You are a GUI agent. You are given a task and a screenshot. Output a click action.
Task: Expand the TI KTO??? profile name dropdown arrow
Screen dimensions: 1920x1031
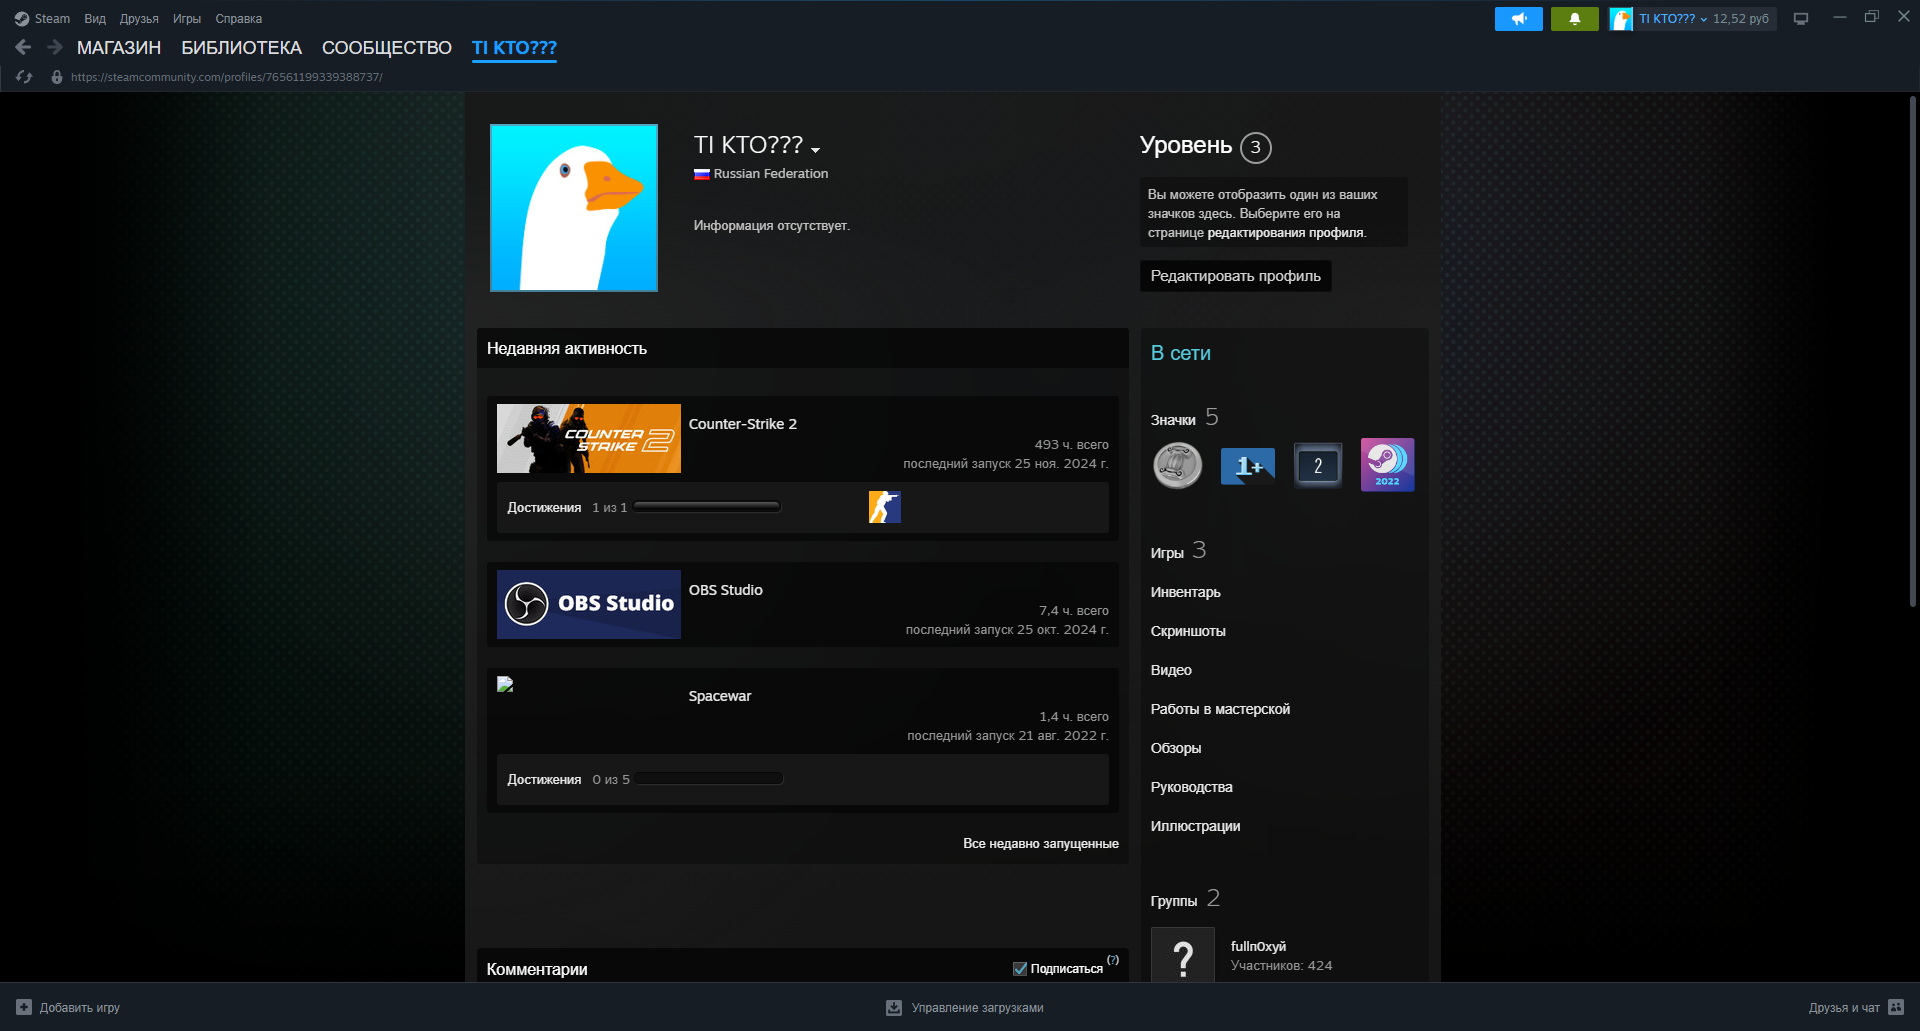[816, 150]
